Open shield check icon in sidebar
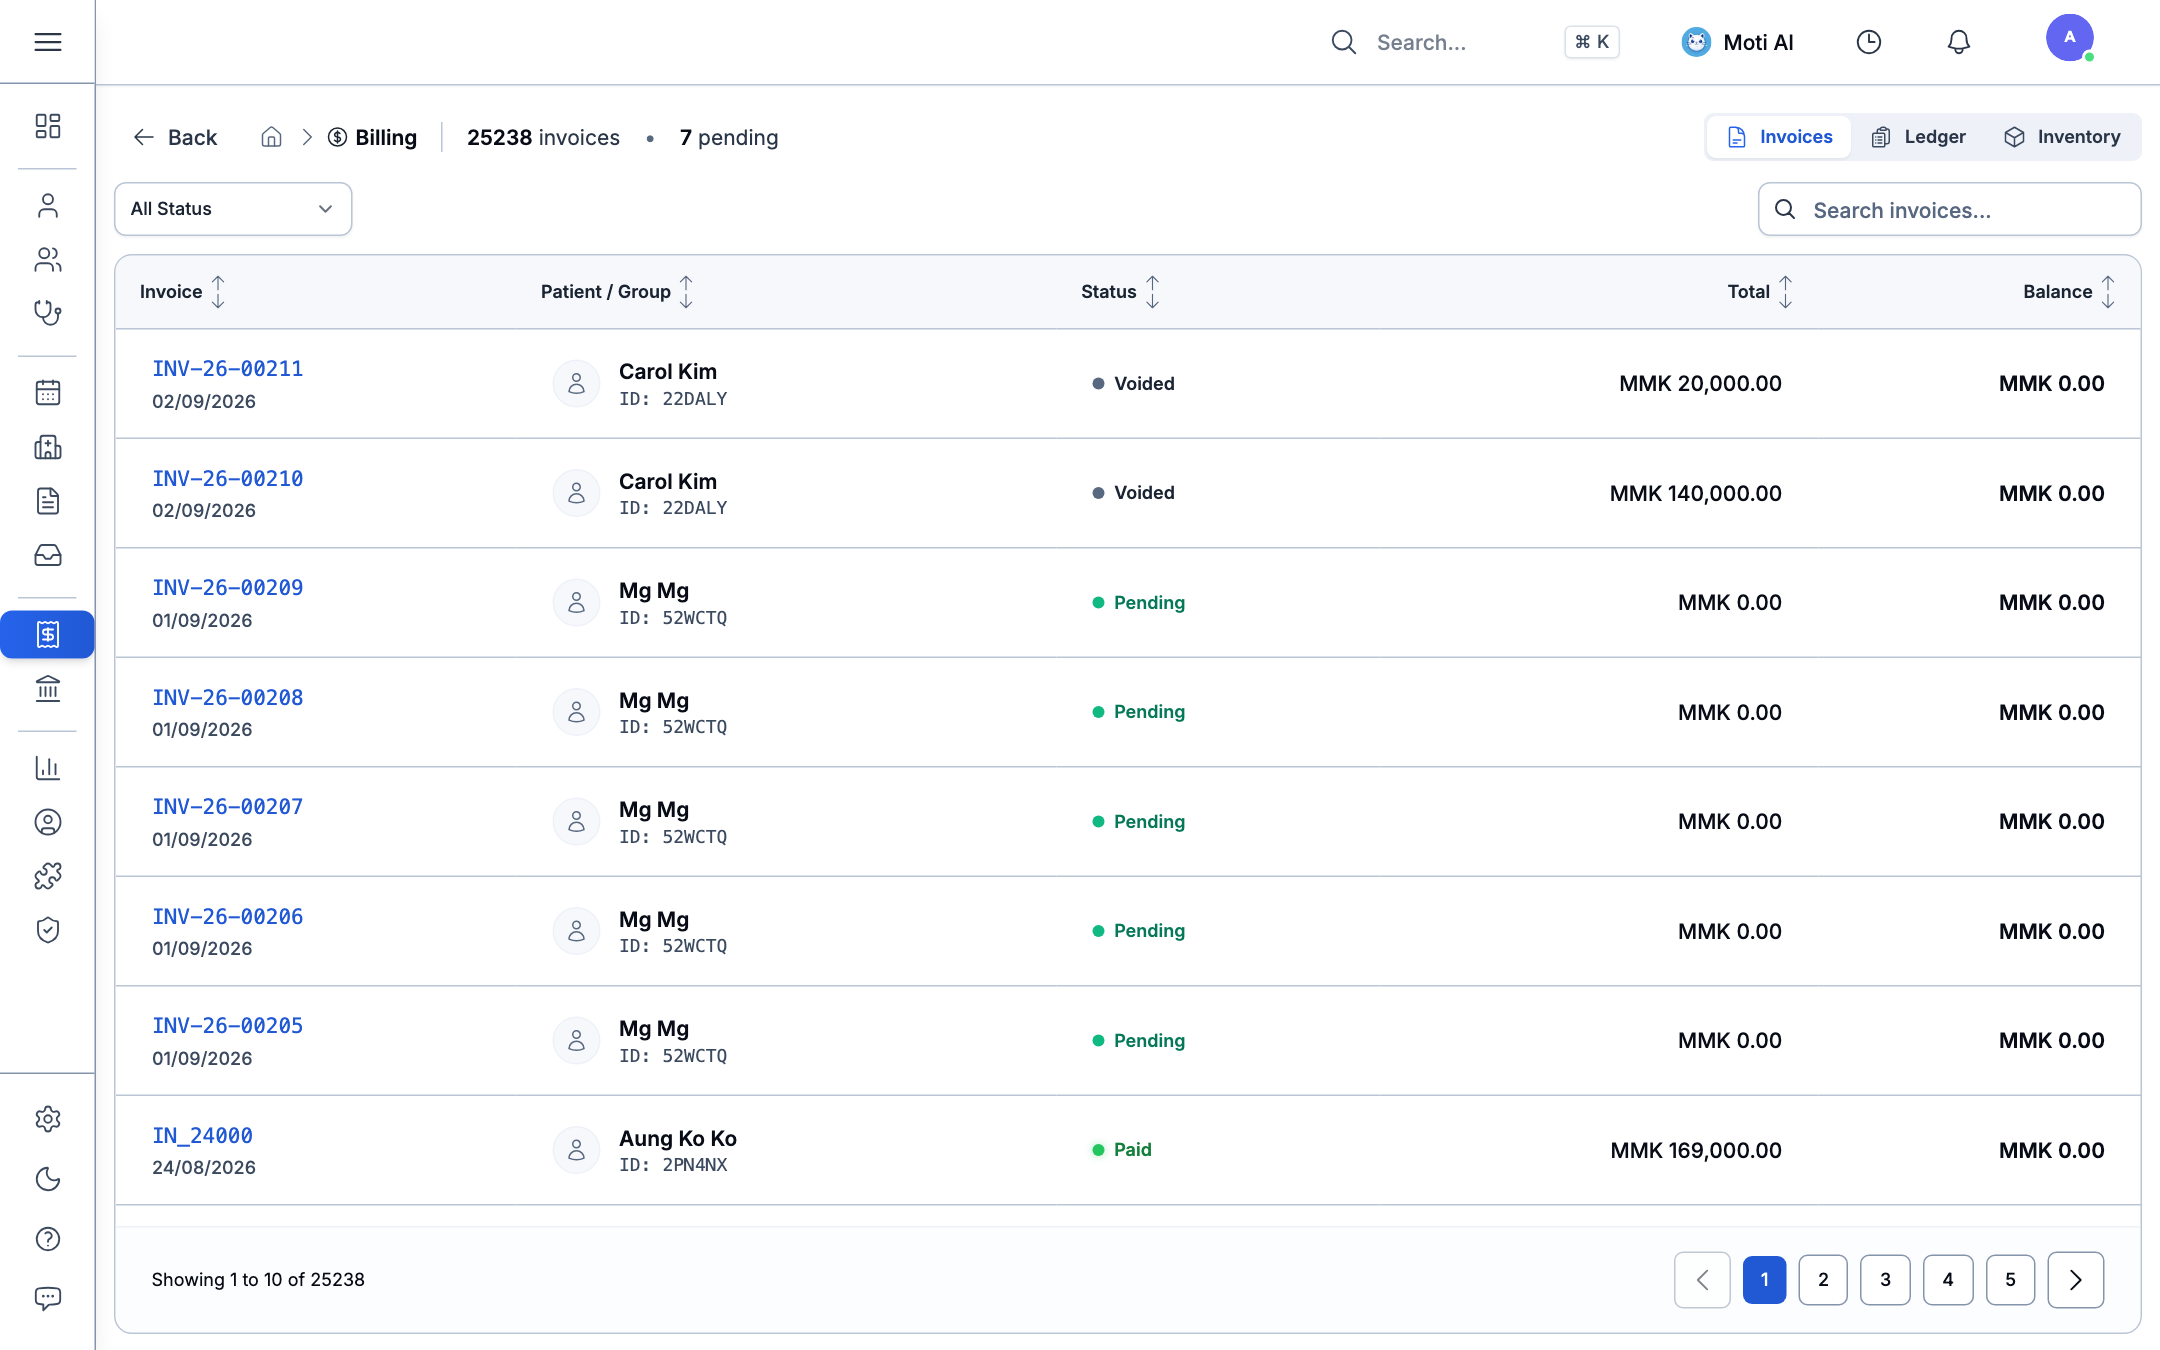 point(47,930)
